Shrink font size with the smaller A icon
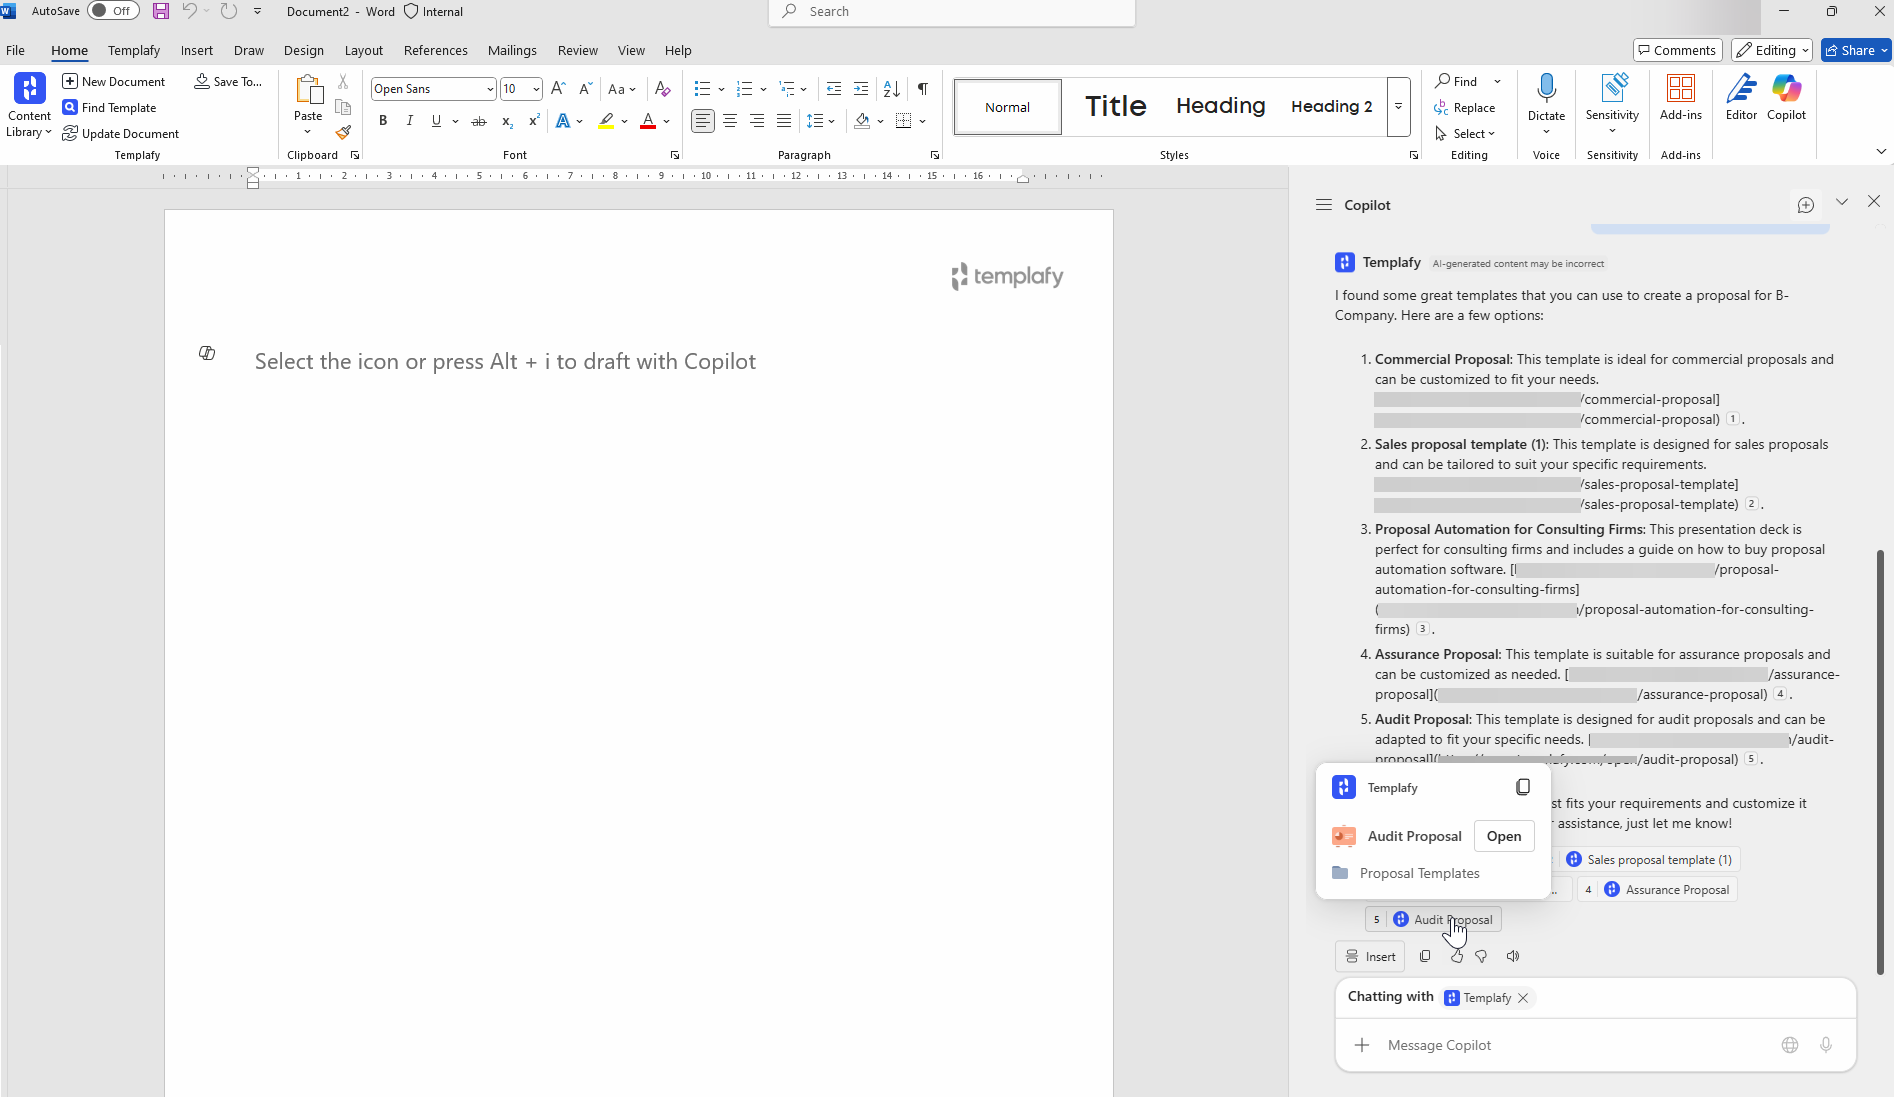Screen dimensions: 1894x1097 point(585,89)
